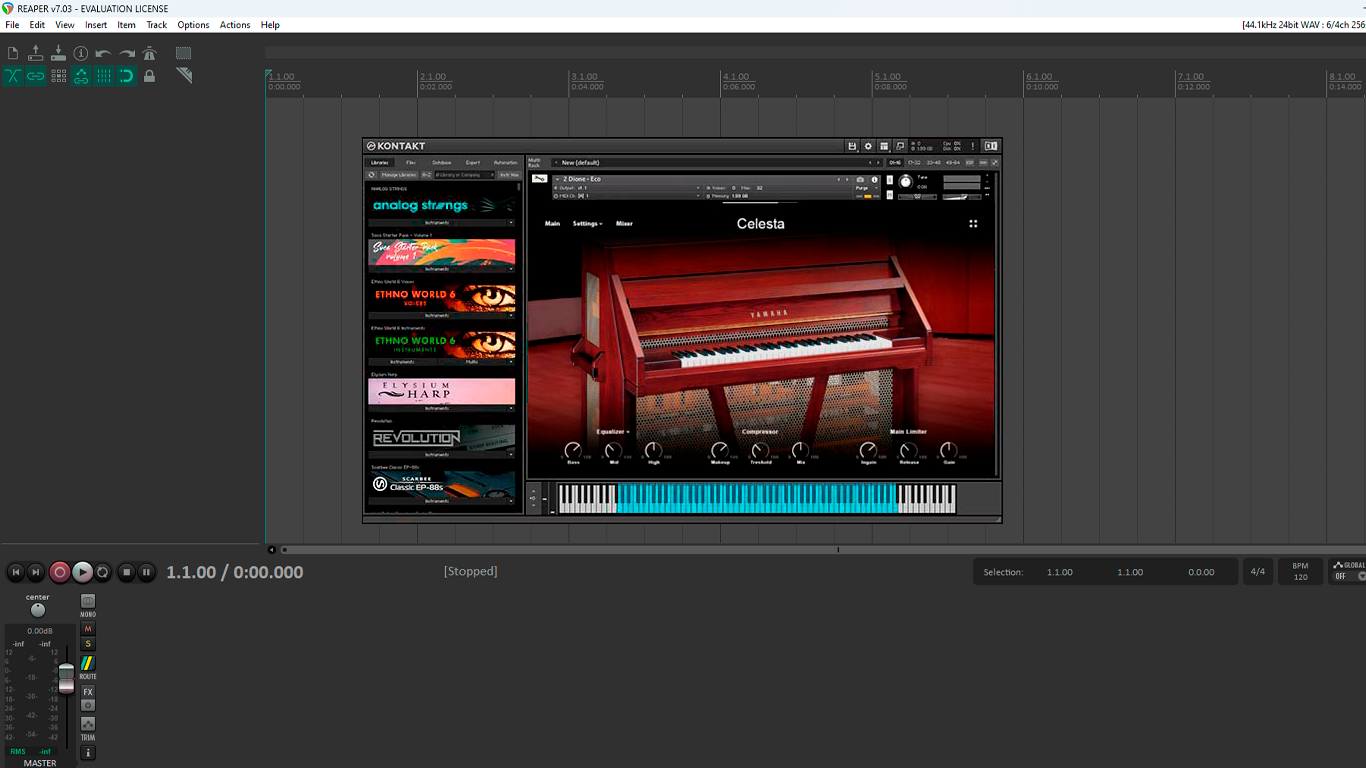The height and width of the screenshot is (768, 1366).
Task: Click Kontakt exclamation panic icon
Action: [x=972, y=146]
